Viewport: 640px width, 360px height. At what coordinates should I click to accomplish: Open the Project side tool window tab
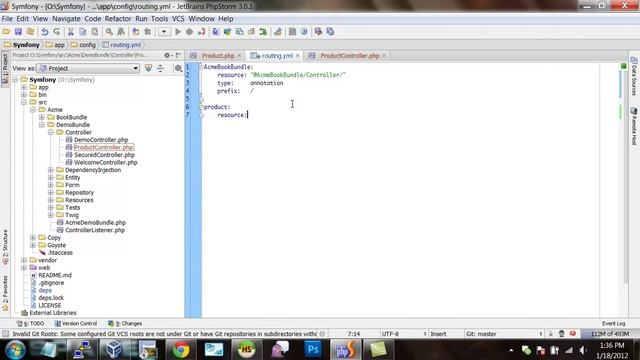5,69
